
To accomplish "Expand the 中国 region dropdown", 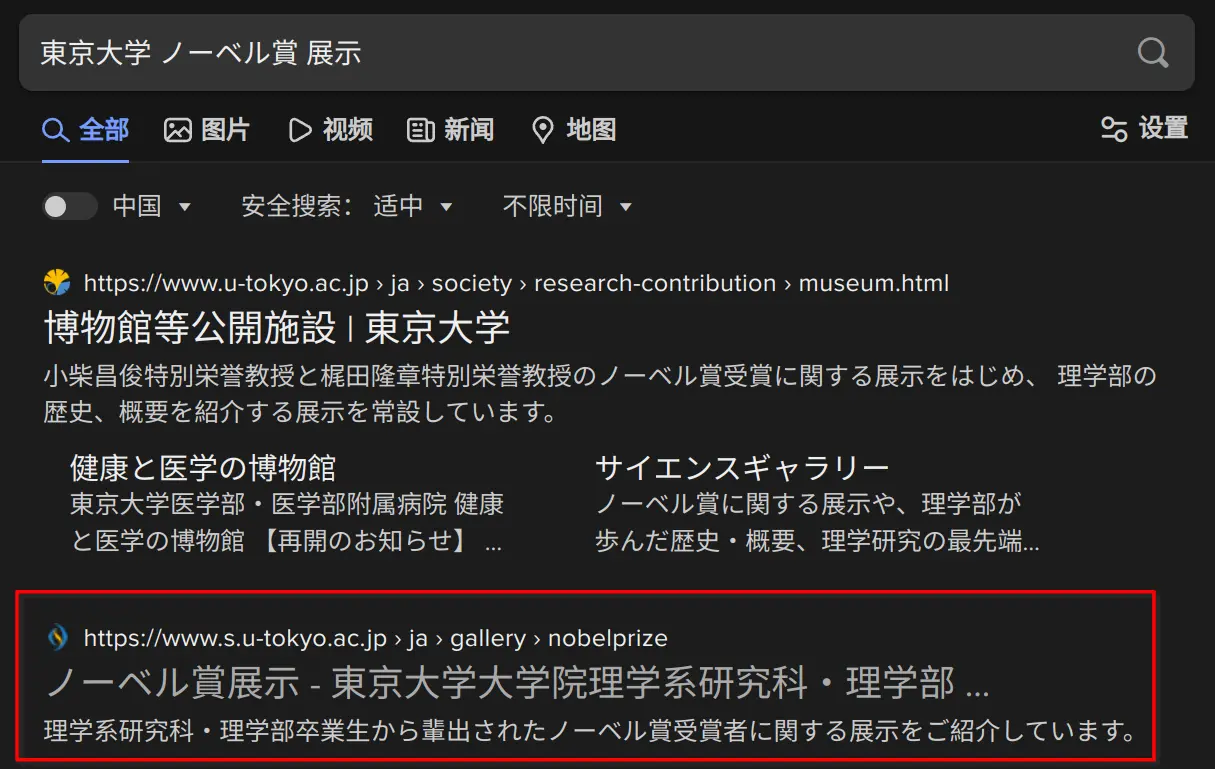I will (184, 207).
